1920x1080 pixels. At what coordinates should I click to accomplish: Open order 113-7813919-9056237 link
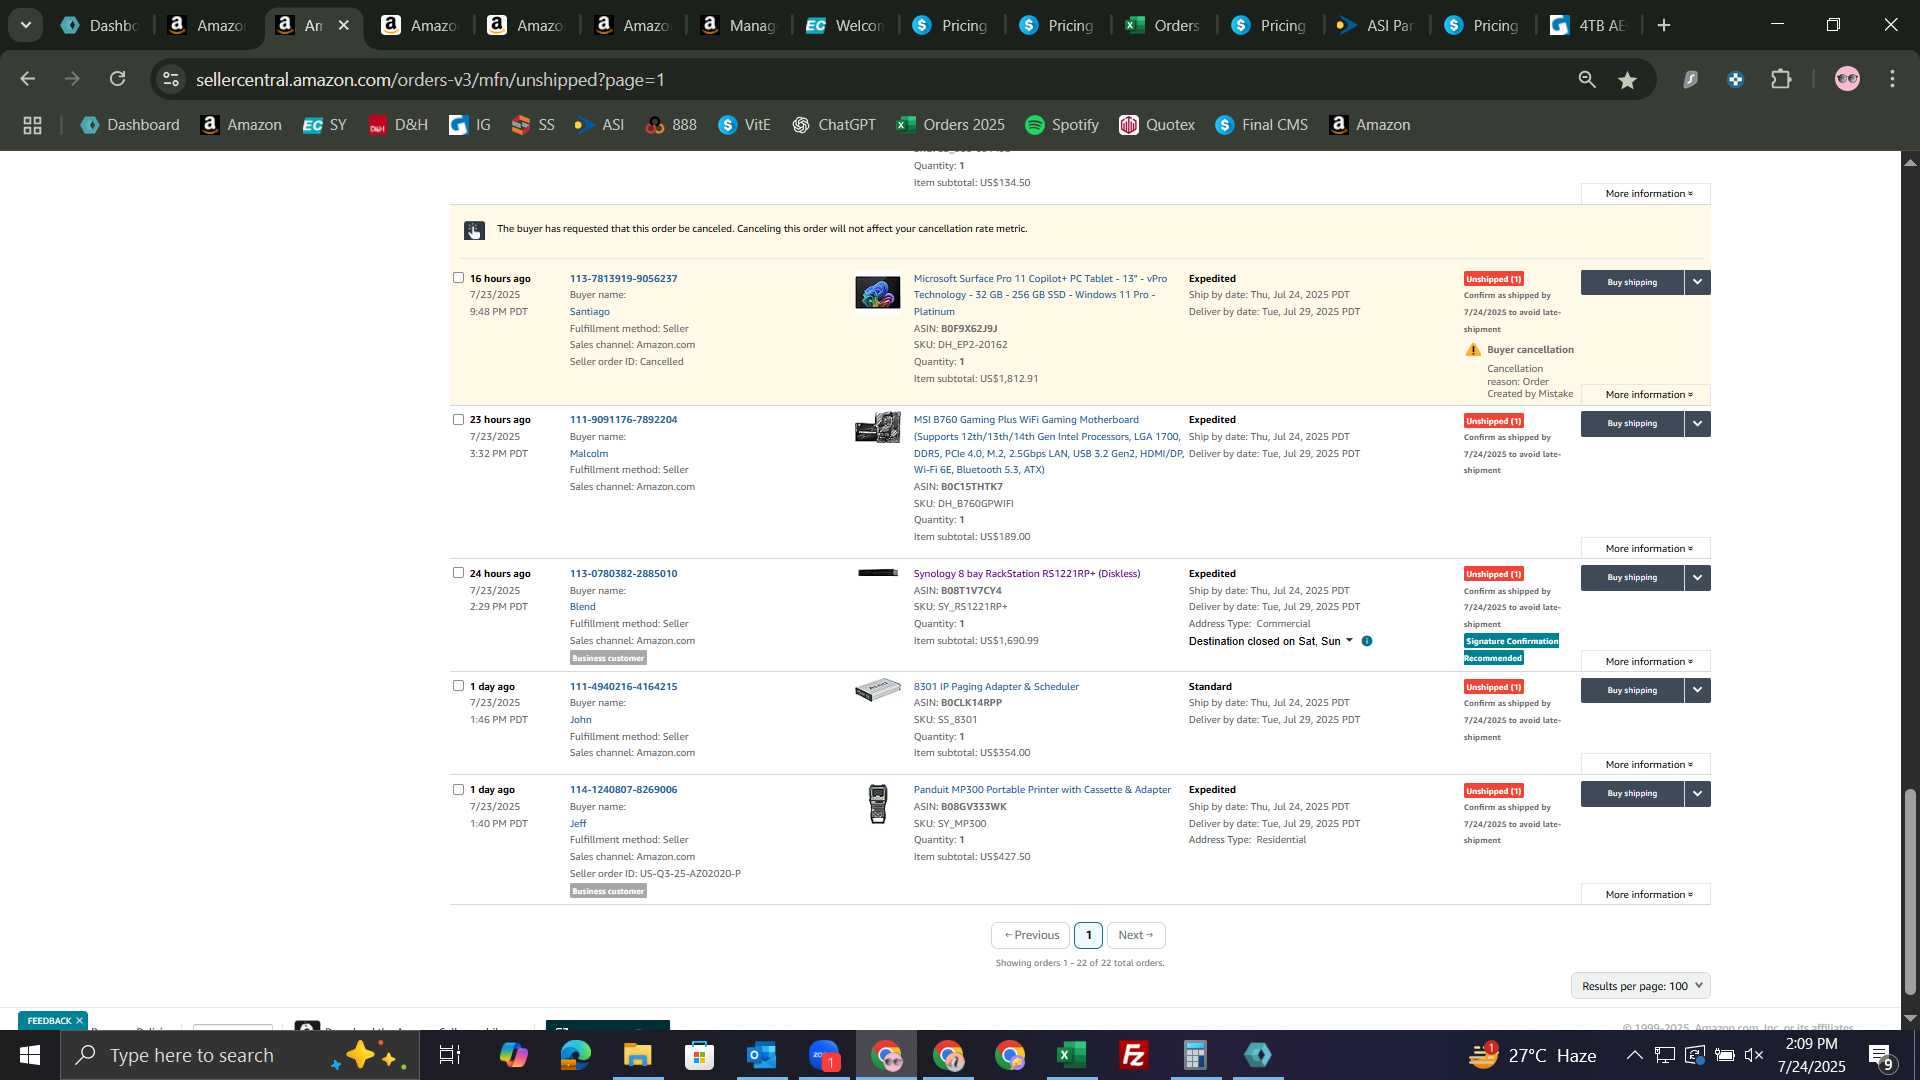click(623, 278)
